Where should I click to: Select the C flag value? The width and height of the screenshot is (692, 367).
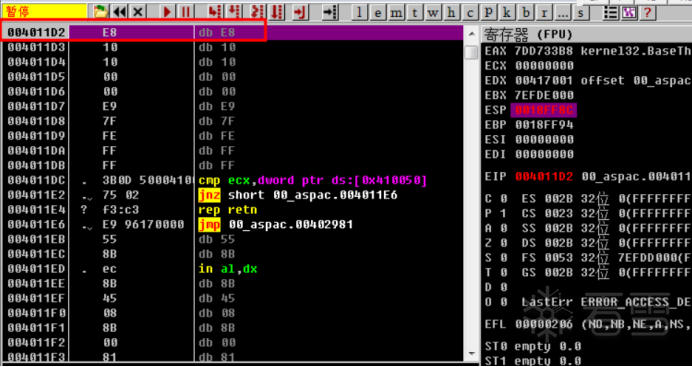(x=504, y=199)
